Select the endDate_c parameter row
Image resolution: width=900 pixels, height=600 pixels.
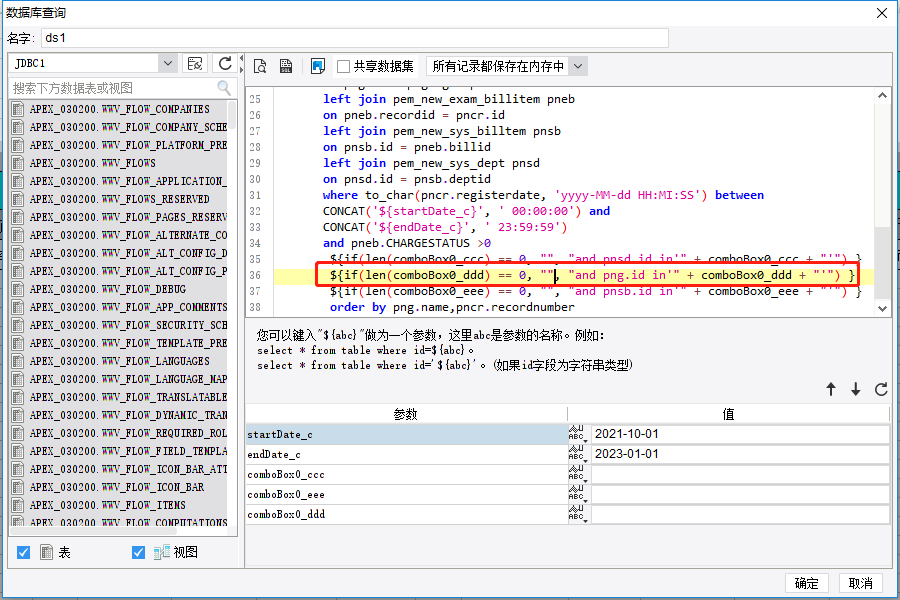[x=406, y=455]
